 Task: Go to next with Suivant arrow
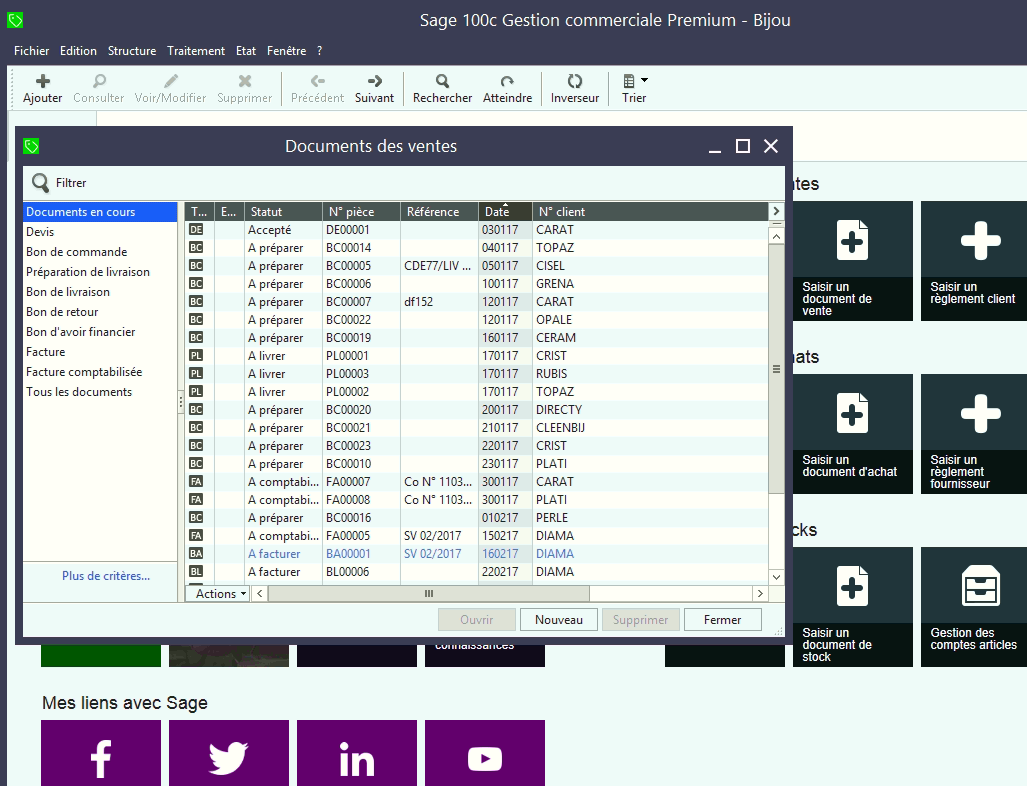(x=375, y=81)
